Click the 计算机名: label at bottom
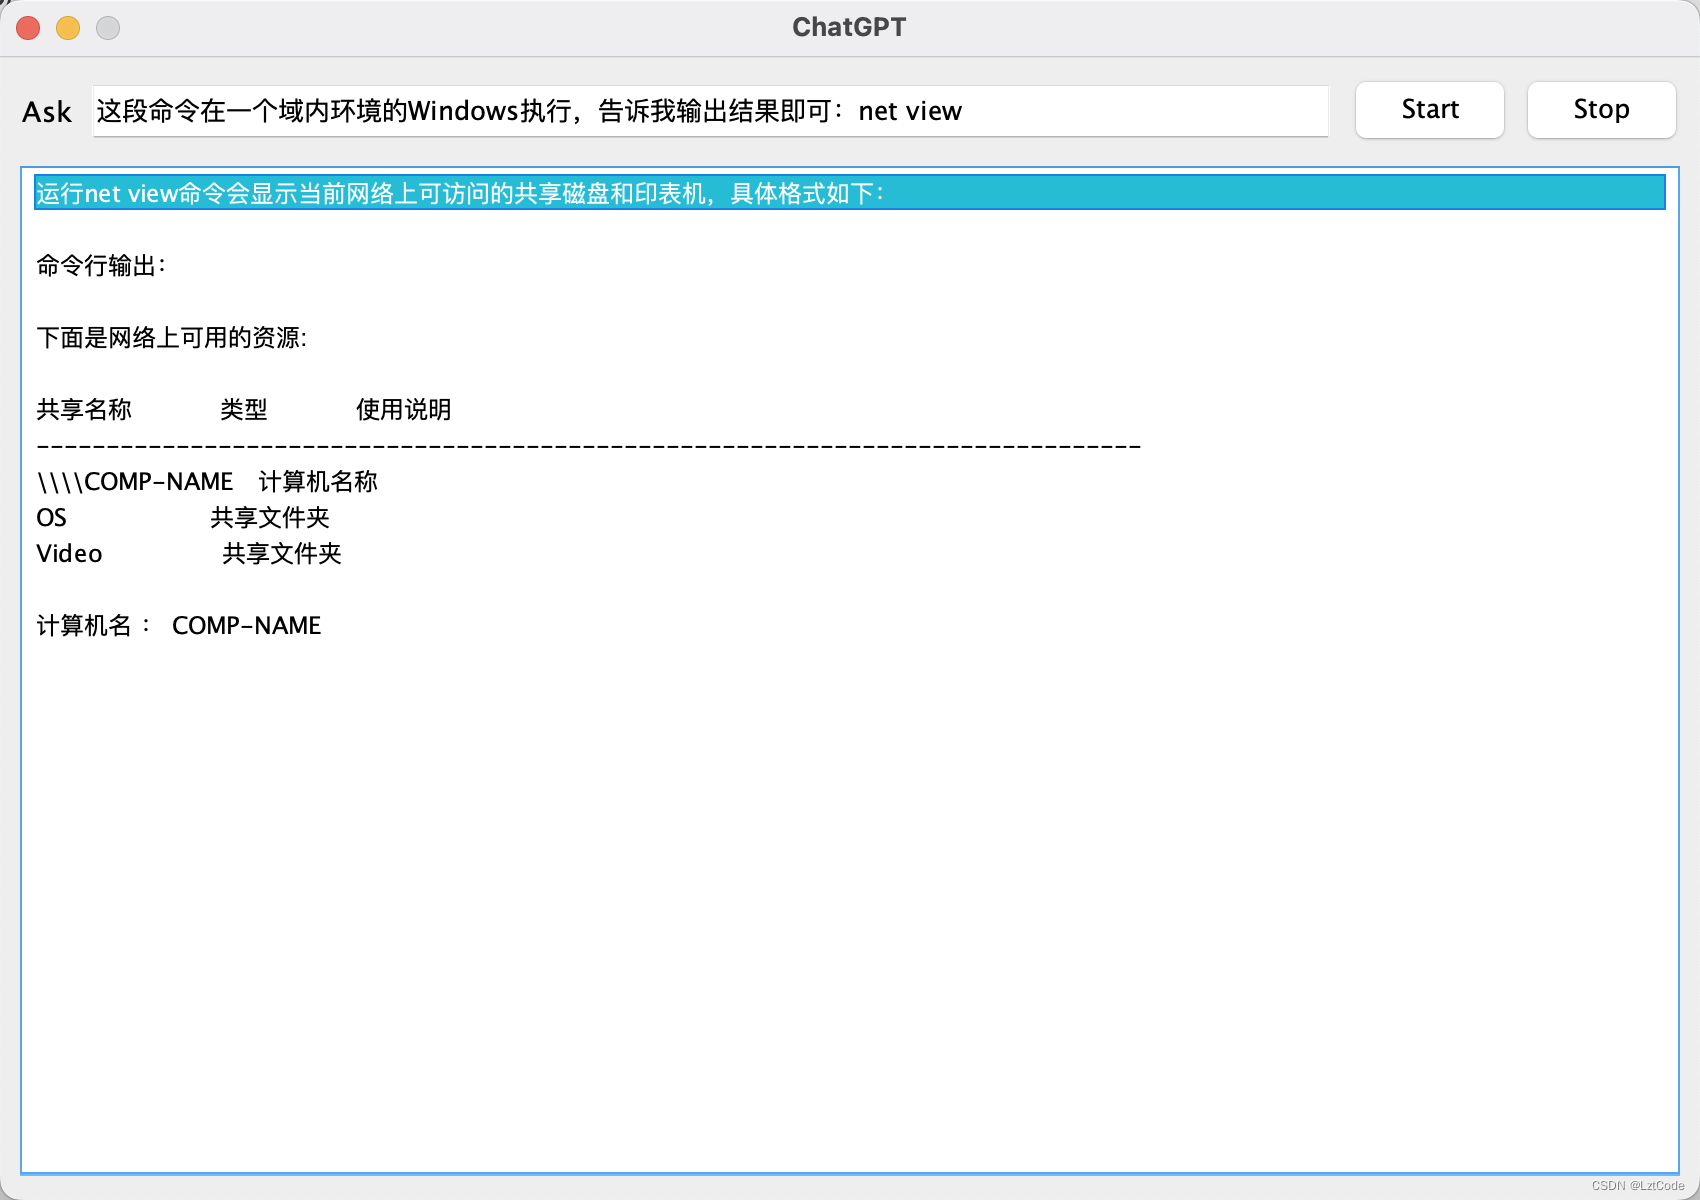This screenshot has height=1200, width=1700. pos(93,625)
